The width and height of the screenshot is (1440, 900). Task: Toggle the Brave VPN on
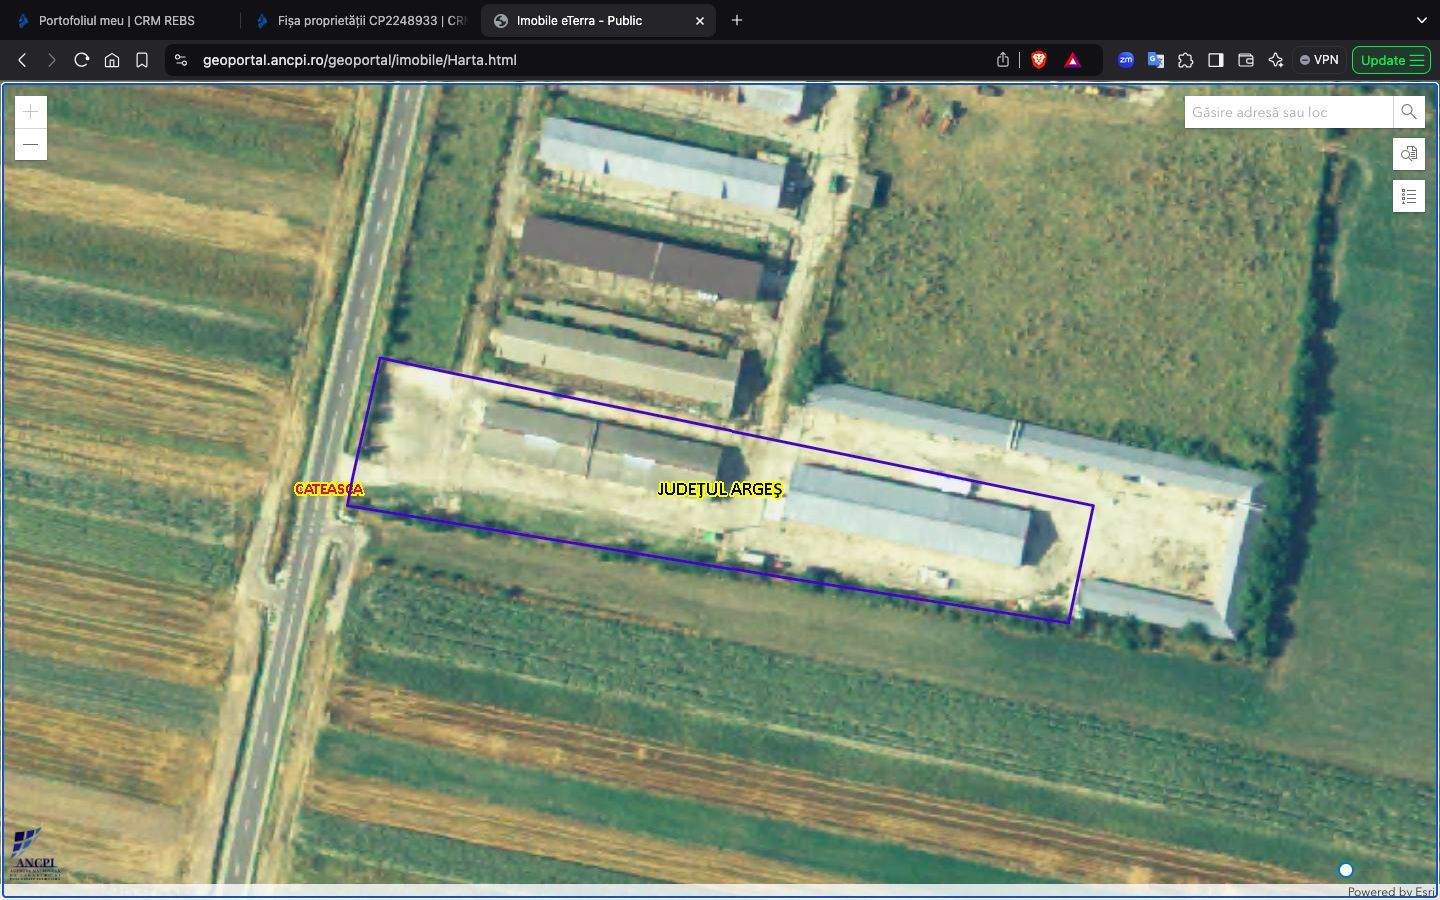[x=1318, y=60]
